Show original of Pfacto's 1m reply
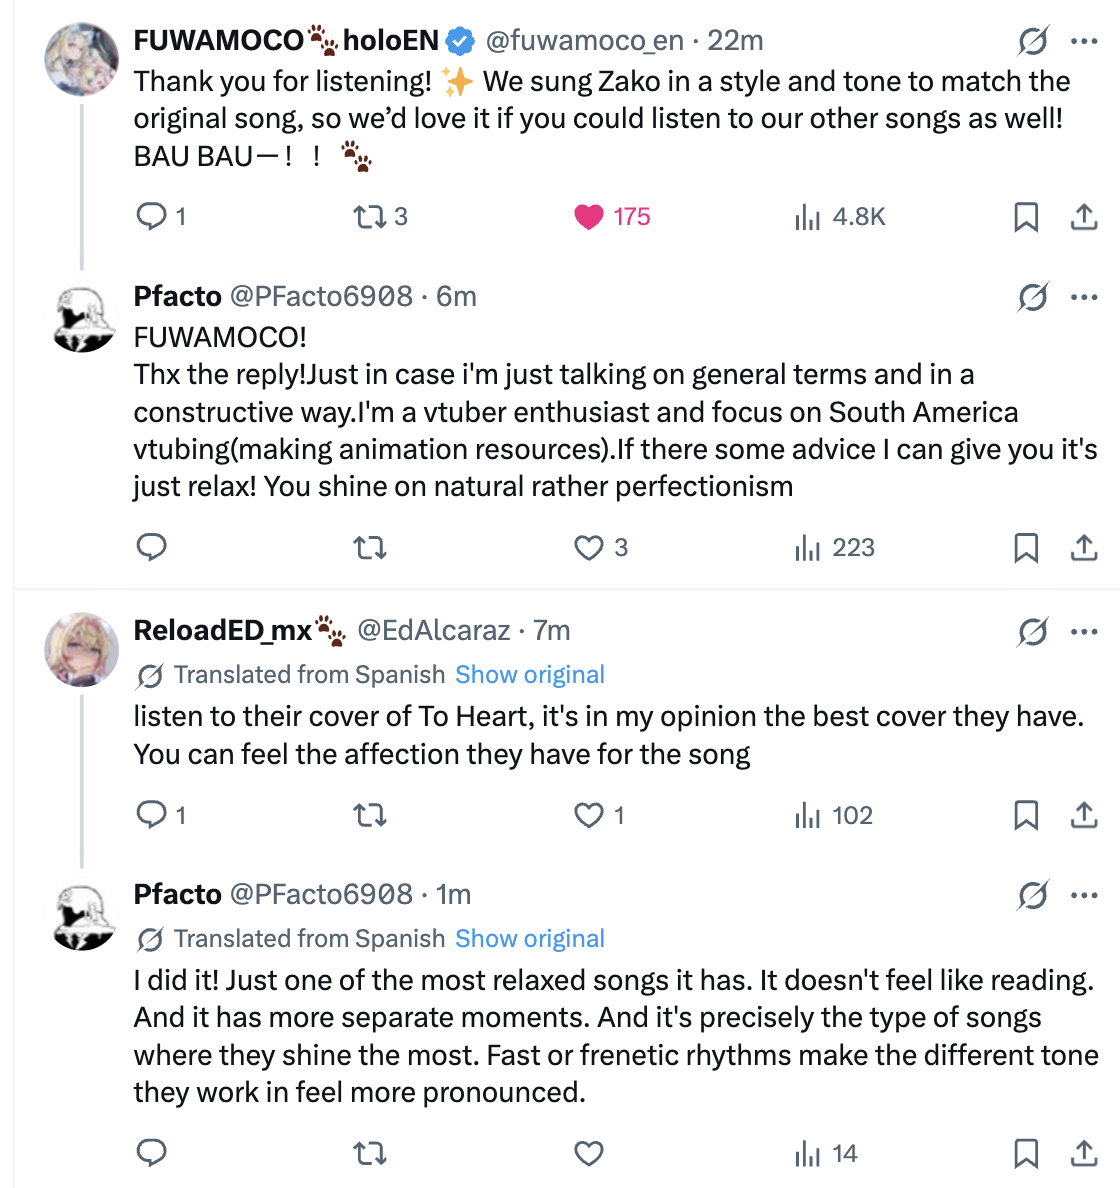1120x1188 pixels. [x=530, y=939]
